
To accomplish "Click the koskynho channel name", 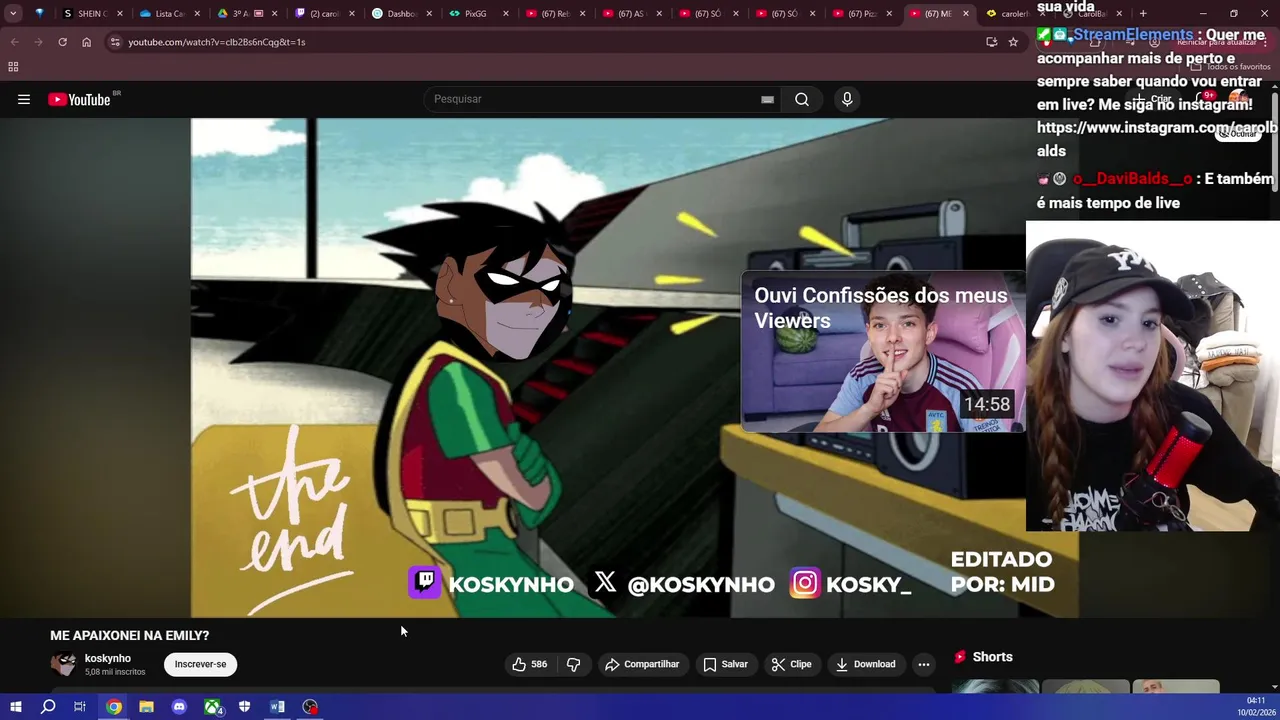I will point(108,658).
